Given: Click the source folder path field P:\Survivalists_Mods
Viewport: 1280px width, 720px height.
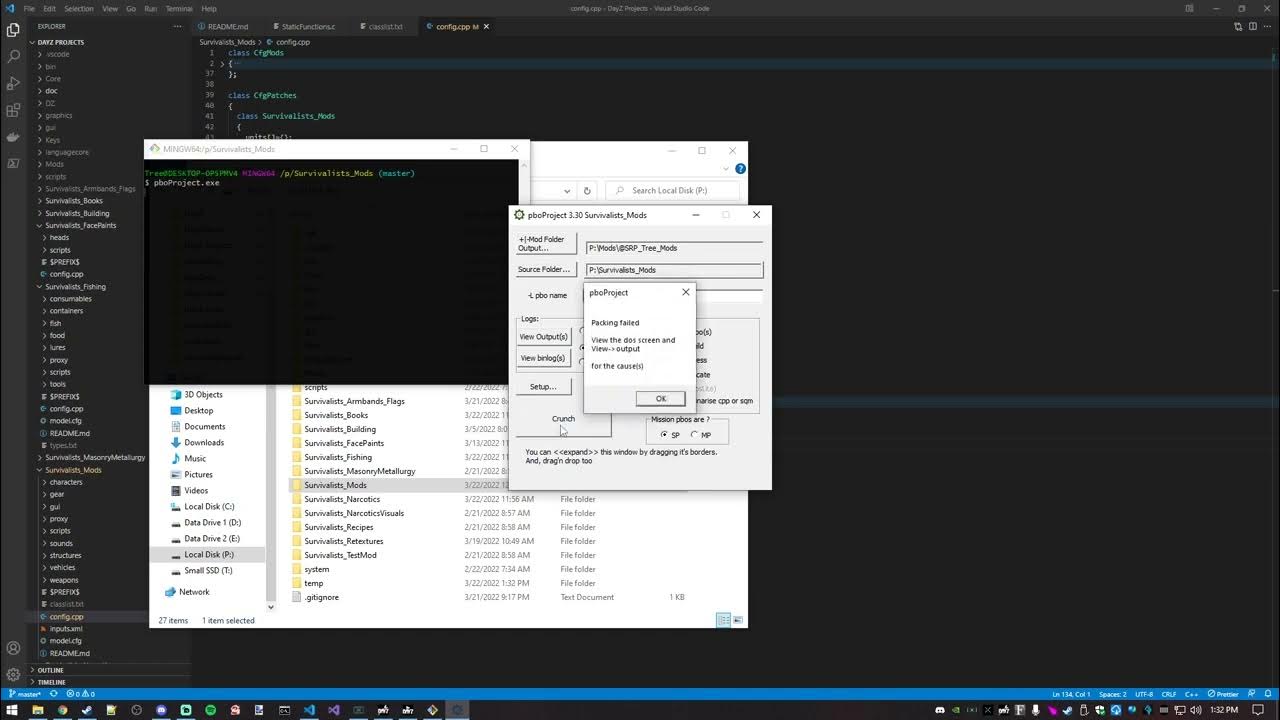Looking at the screenshot, I should pyautogui.click(x=674, y=270).
